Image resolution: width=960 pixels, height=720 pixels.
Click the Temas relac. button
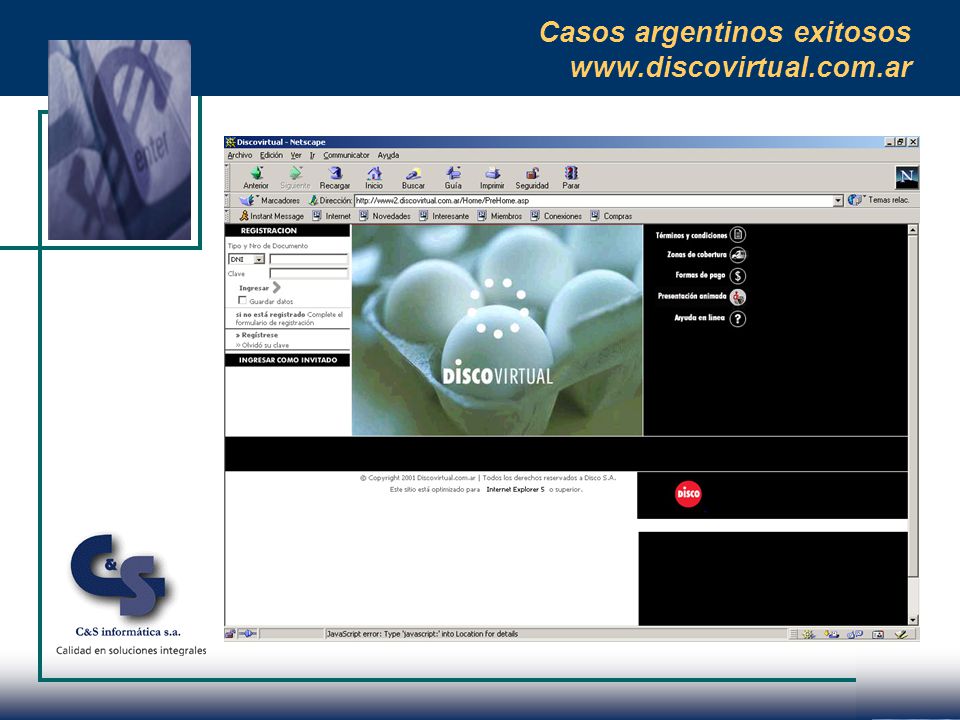[879, 200]
